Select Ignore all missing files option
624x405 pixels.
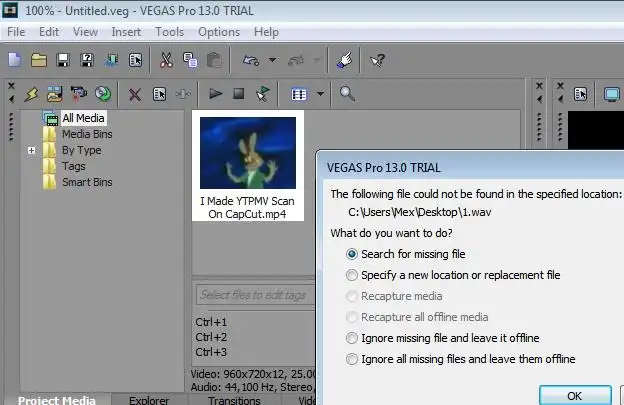click(x=460, y=359)
